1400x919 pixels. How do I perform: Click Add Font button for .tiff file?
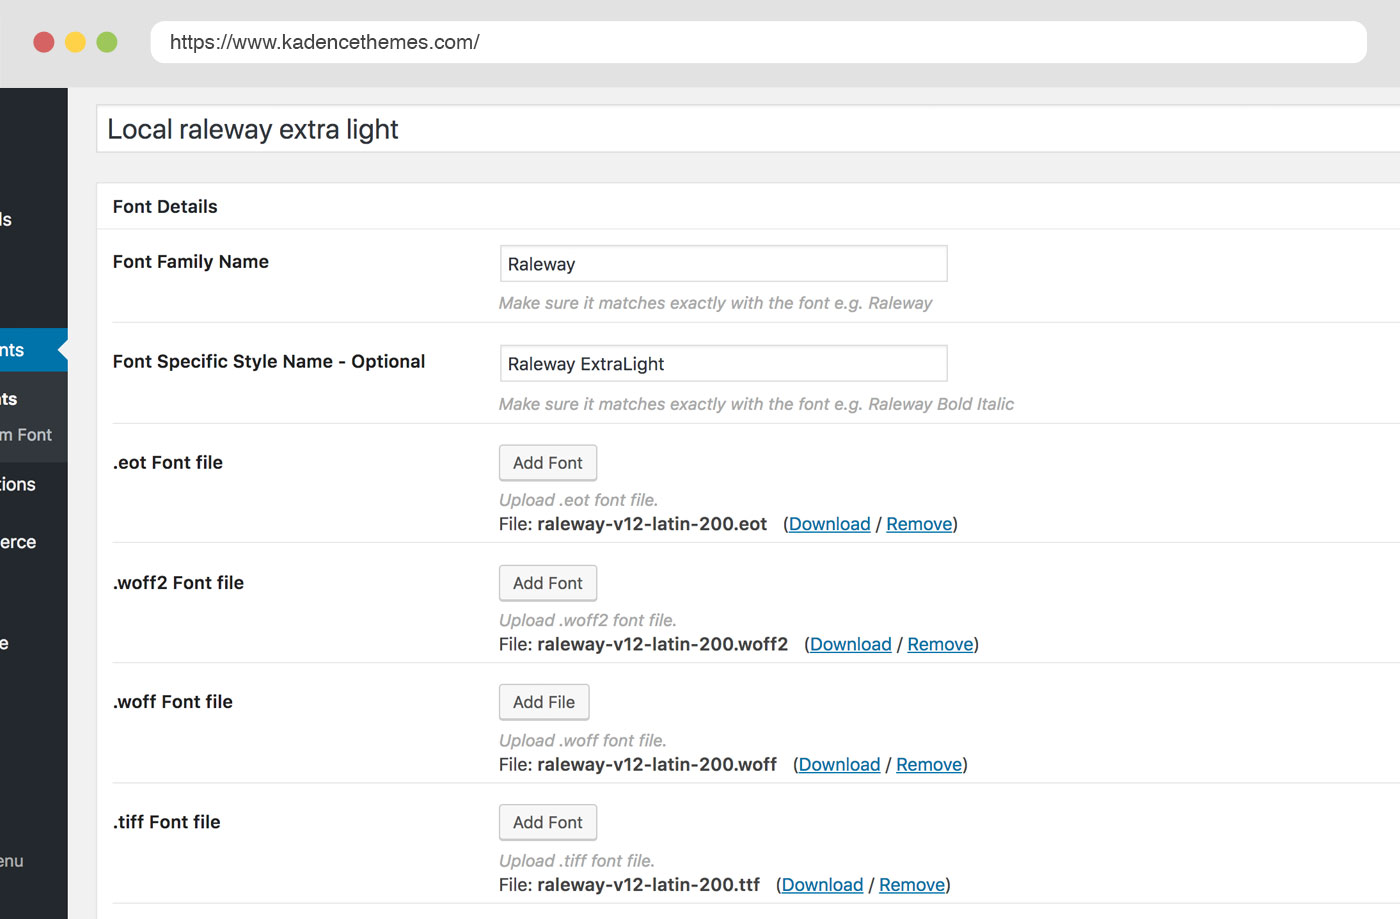[x=548, y=822]
